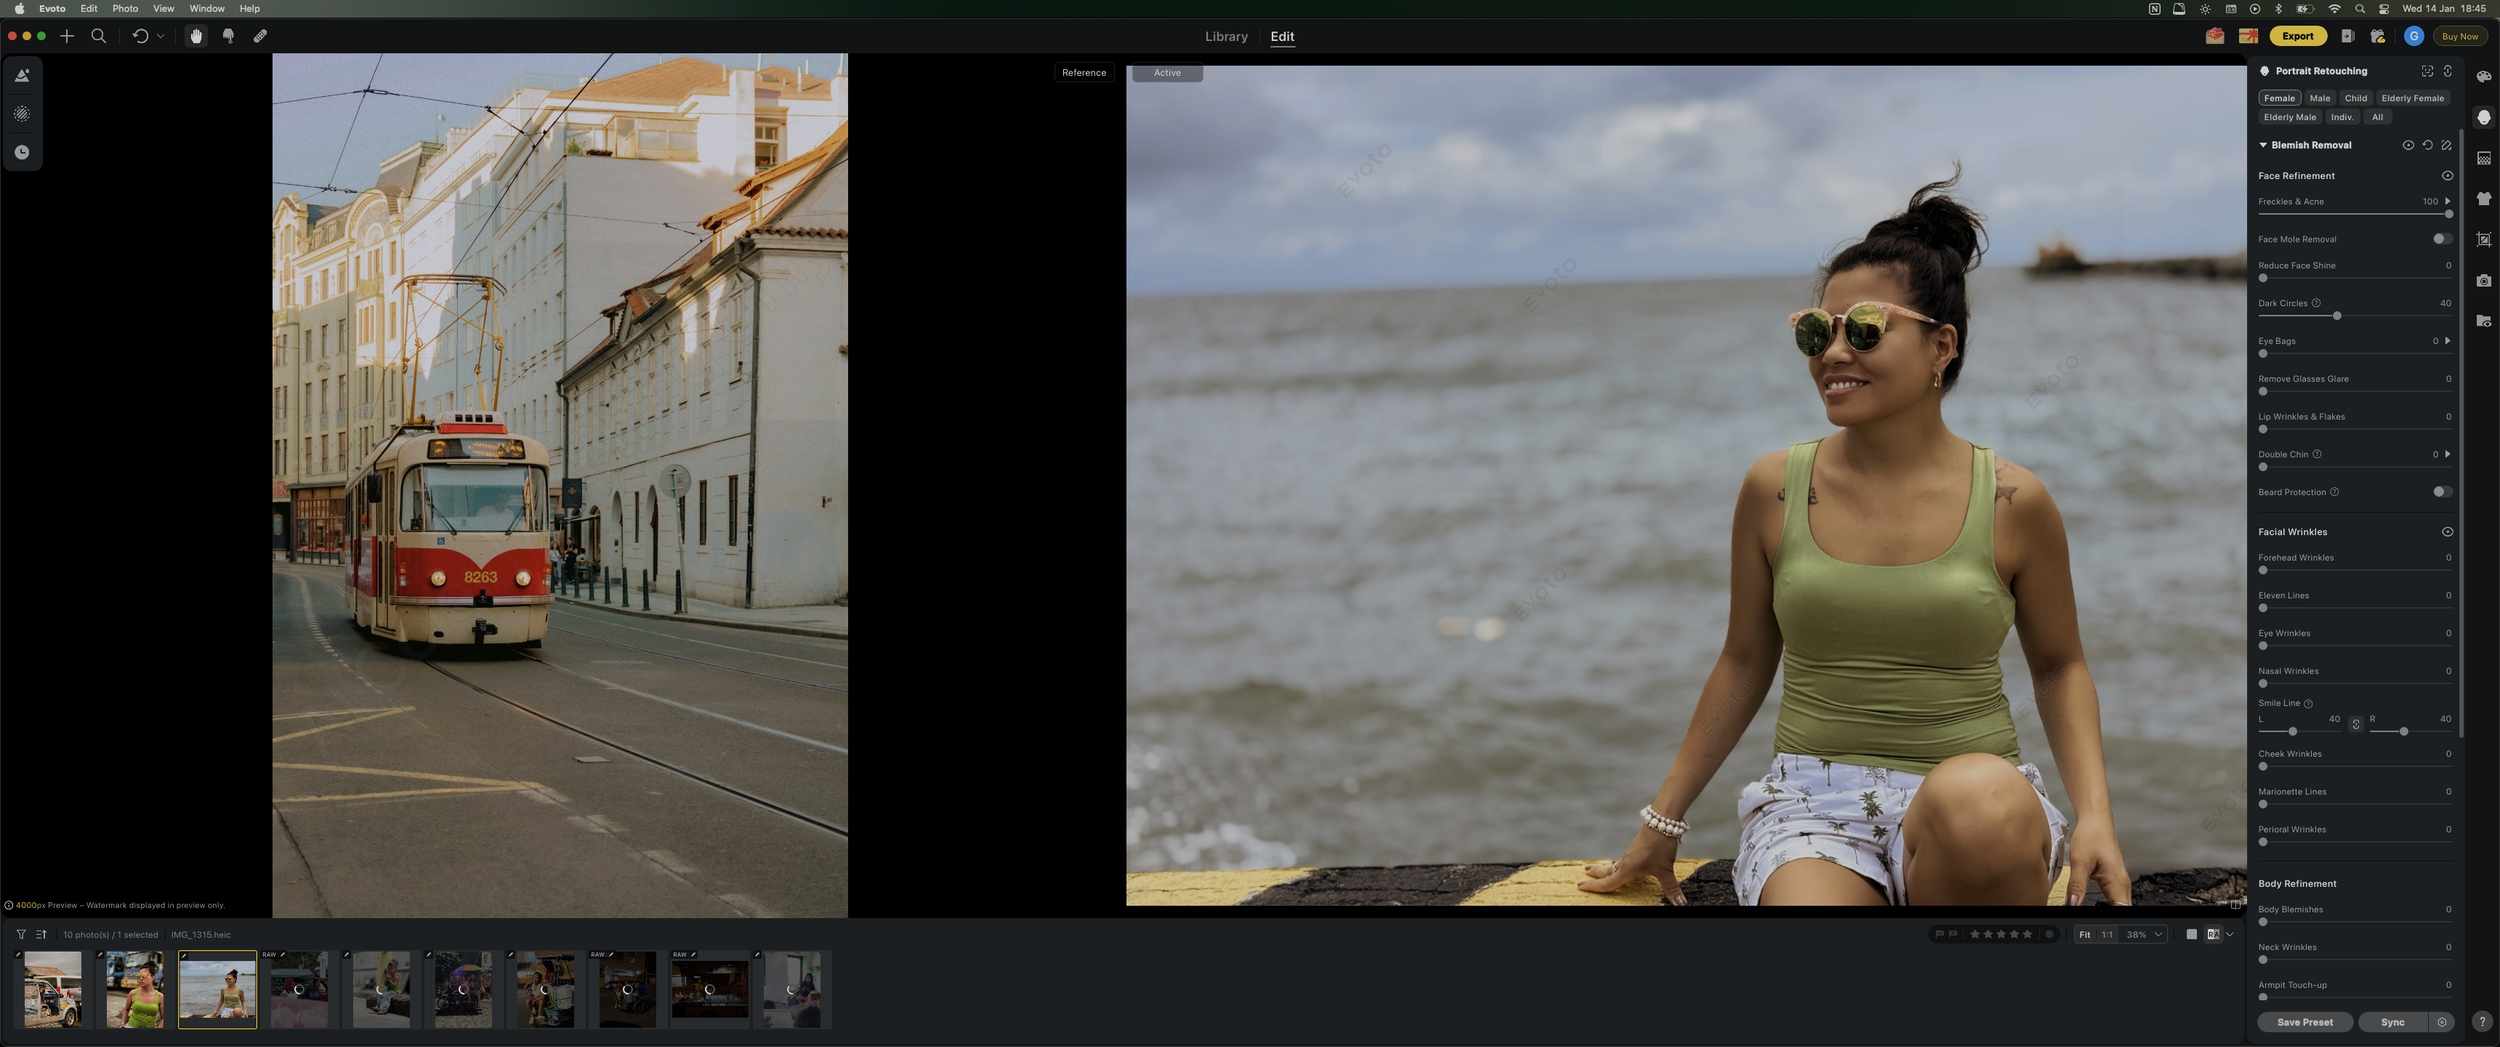Viewport: 2500px width, 1047px height.
Task: Adjust the Dark Circles slider handle
Action: [2336, 316]
